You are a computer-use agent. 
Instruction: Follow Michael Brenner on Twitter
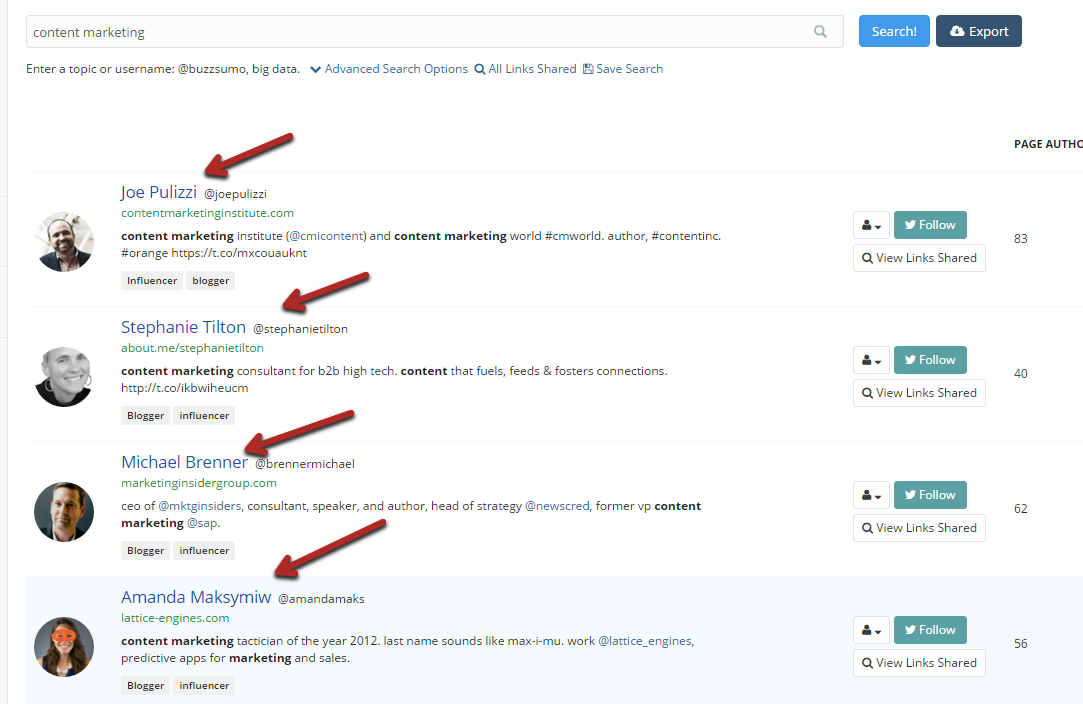tap(930, 495)
